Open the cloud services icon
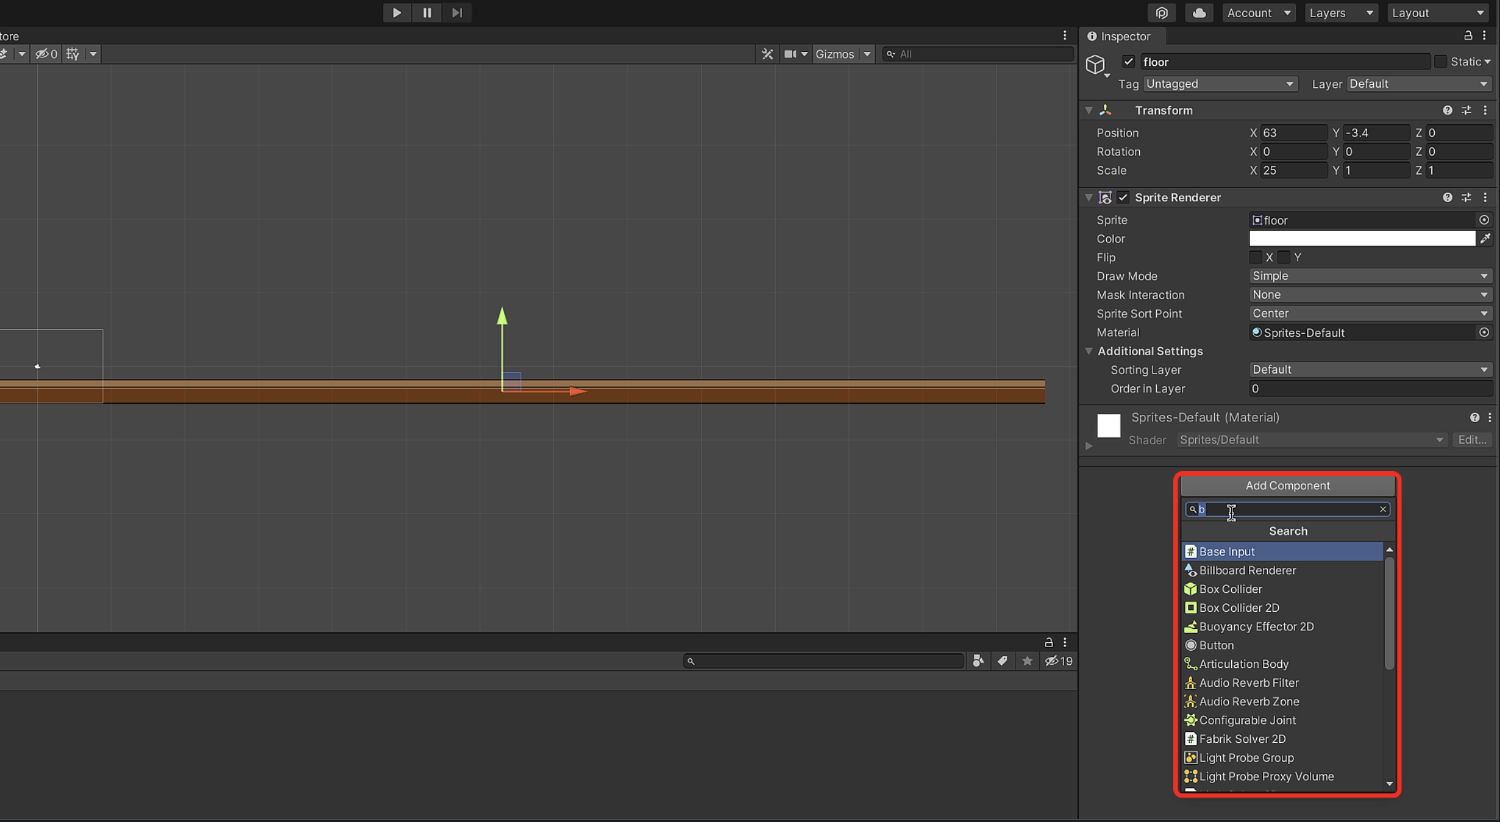This screenshot has height=822, width=1500. [x=1199, y=13]
